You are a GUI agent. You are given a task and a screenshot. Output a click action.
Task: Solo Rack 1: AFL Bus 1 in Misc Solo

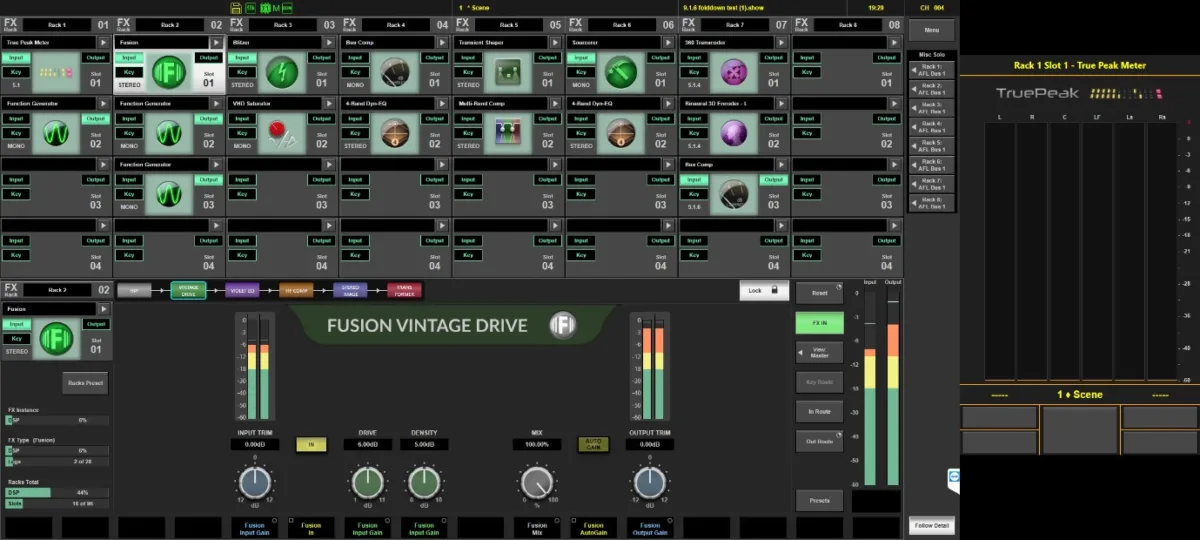[932, 70]
